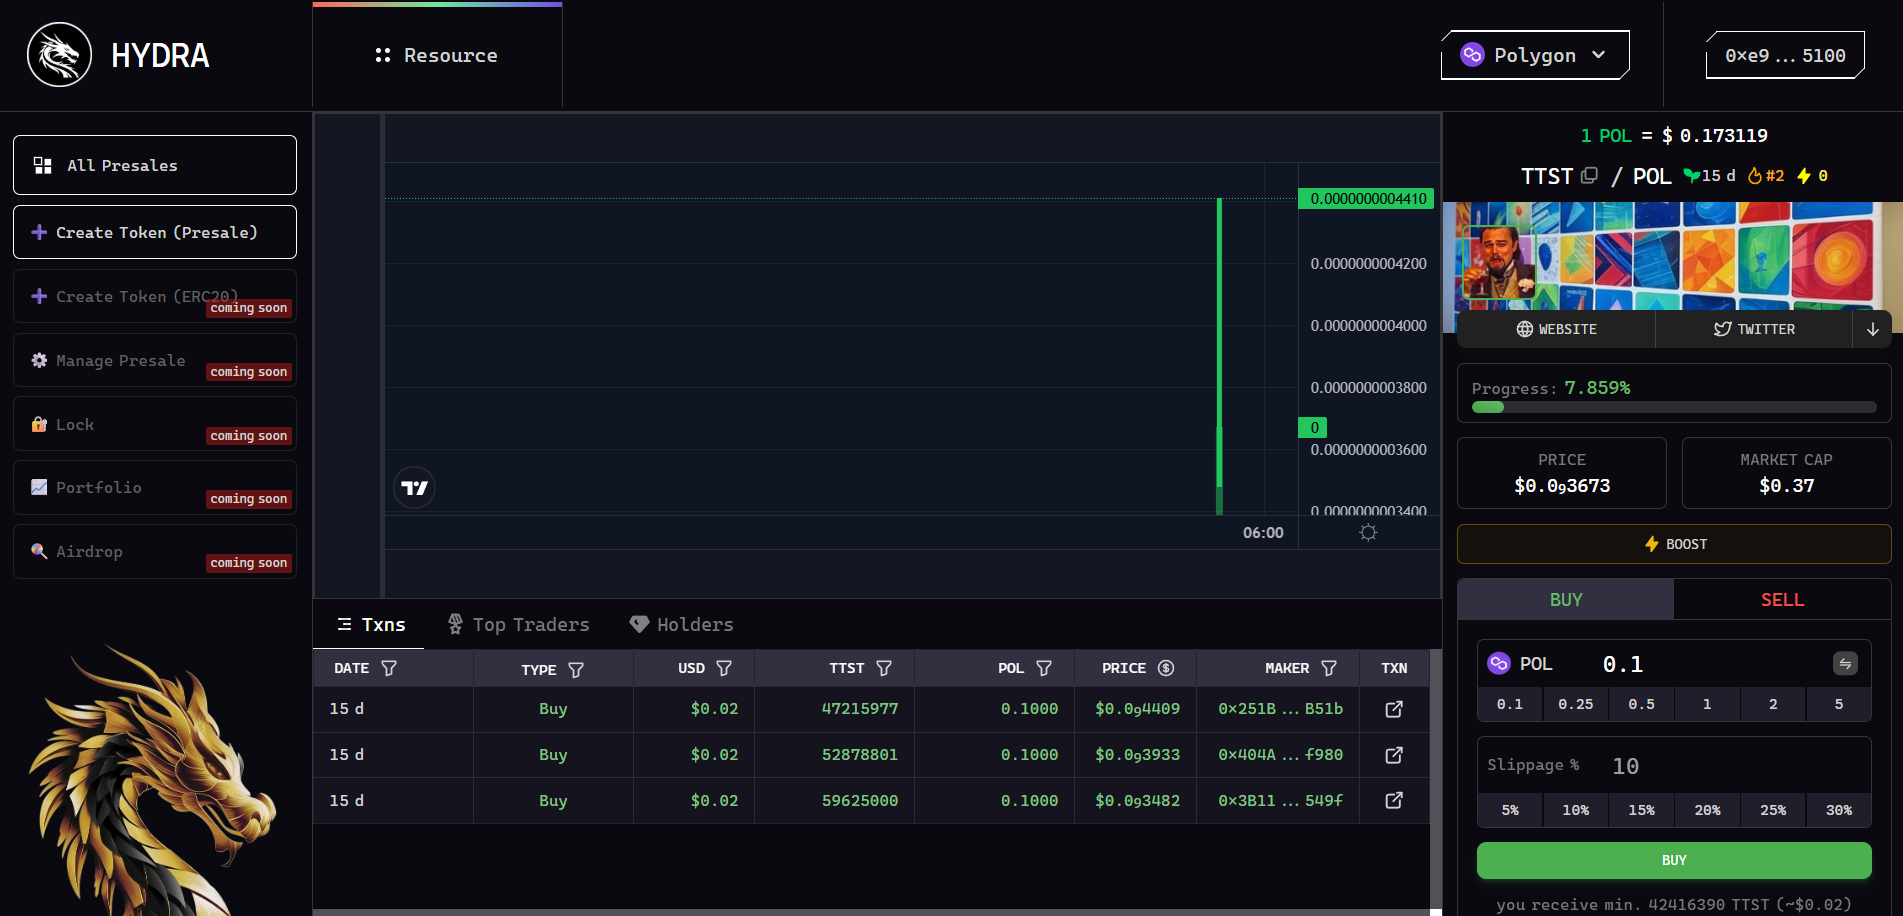Image resolution: width=1903 pixels, height=916 pixels.
Task: Click the lightning boost count icon
Action: pyautogui.click(x=1804, y=176)
